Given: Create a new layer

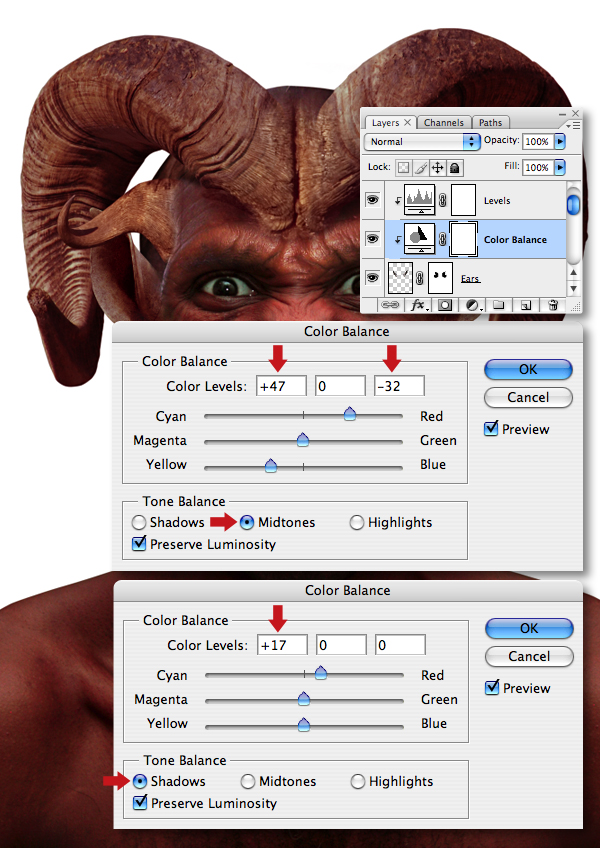Looking at the screenshot, I should coord(525,306).
